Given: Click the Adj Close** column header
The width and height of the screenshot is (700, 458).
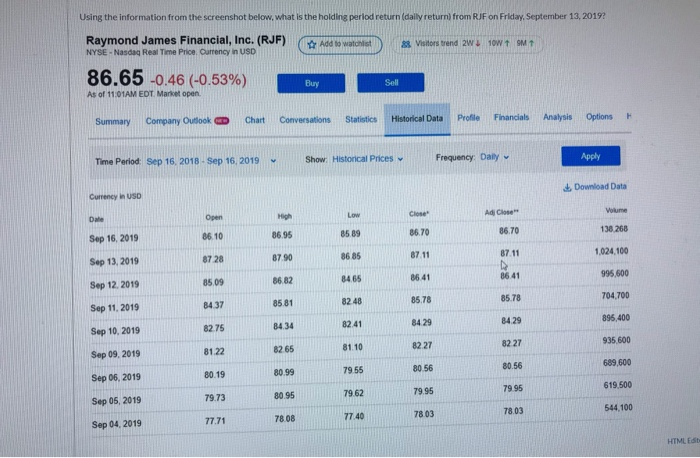Looking at the screenshot, I should [501, 212].
